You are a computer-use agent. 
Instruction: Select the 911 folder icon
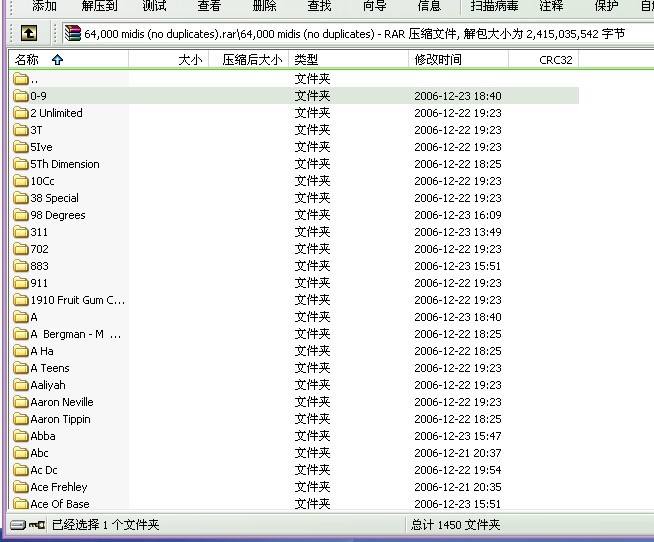point(20,283)
